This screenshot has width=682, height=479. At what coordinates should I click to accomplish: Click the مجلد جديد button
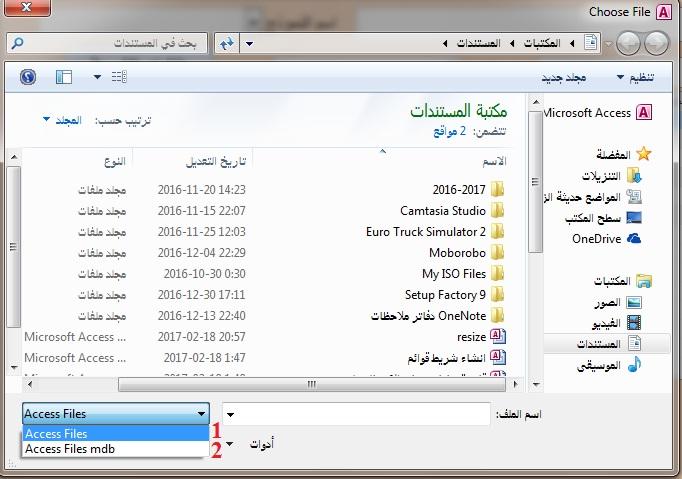pos(564,77)
